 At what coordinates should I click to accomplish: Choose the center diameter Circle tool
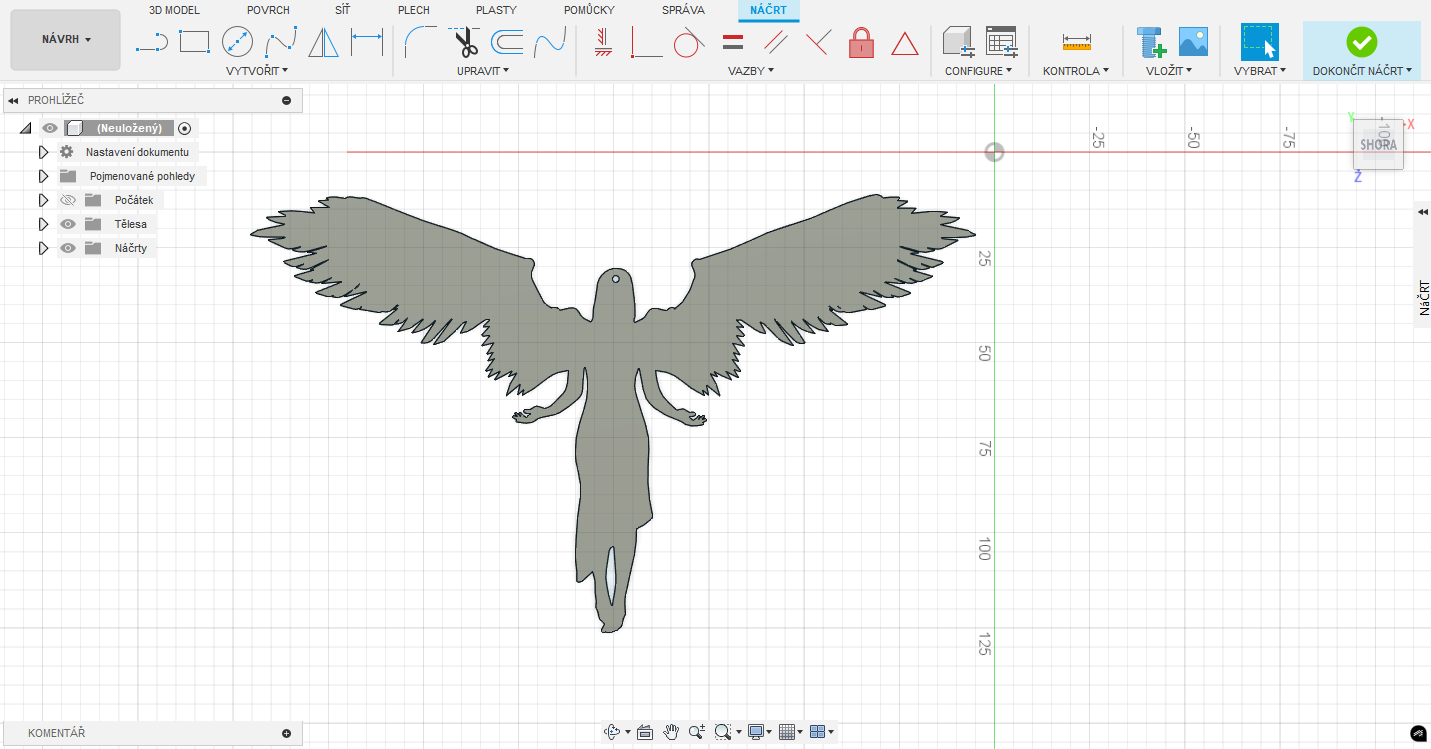click(x=237, y=42)
